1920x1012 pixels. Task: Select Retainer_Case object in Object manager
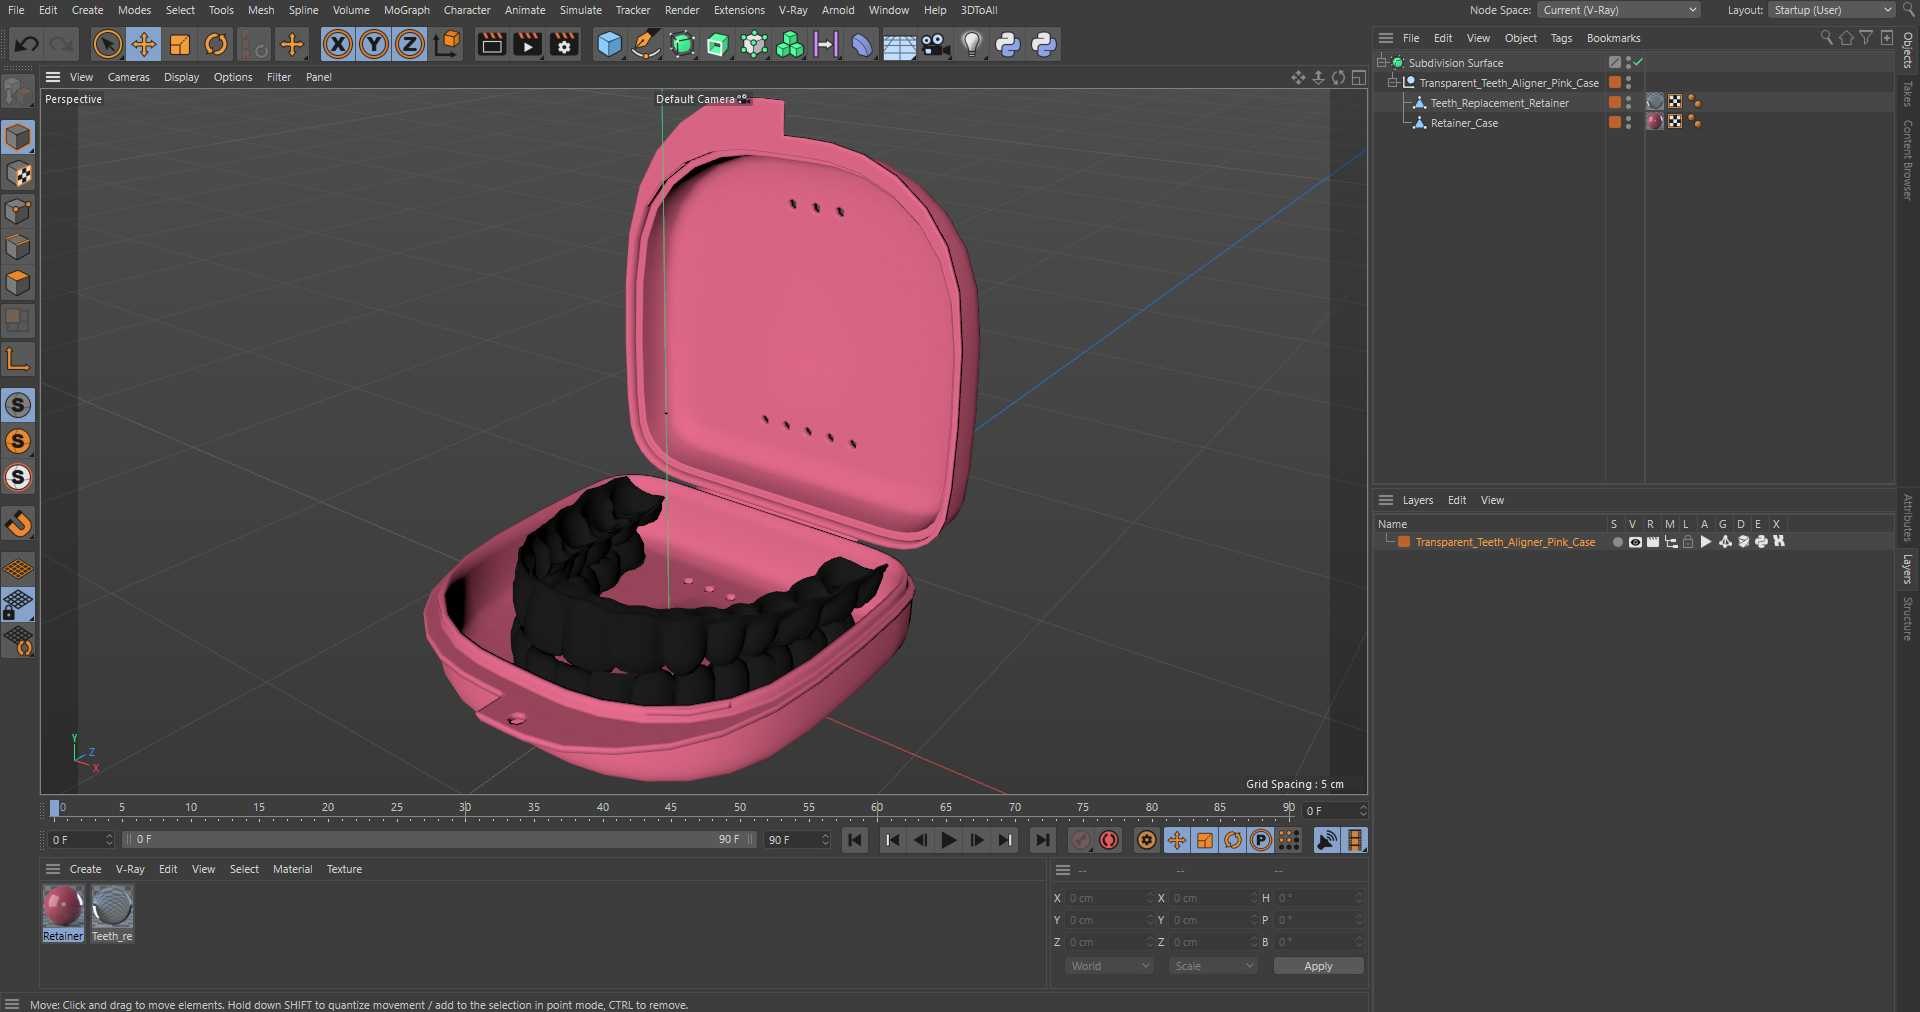[1464, 123]
